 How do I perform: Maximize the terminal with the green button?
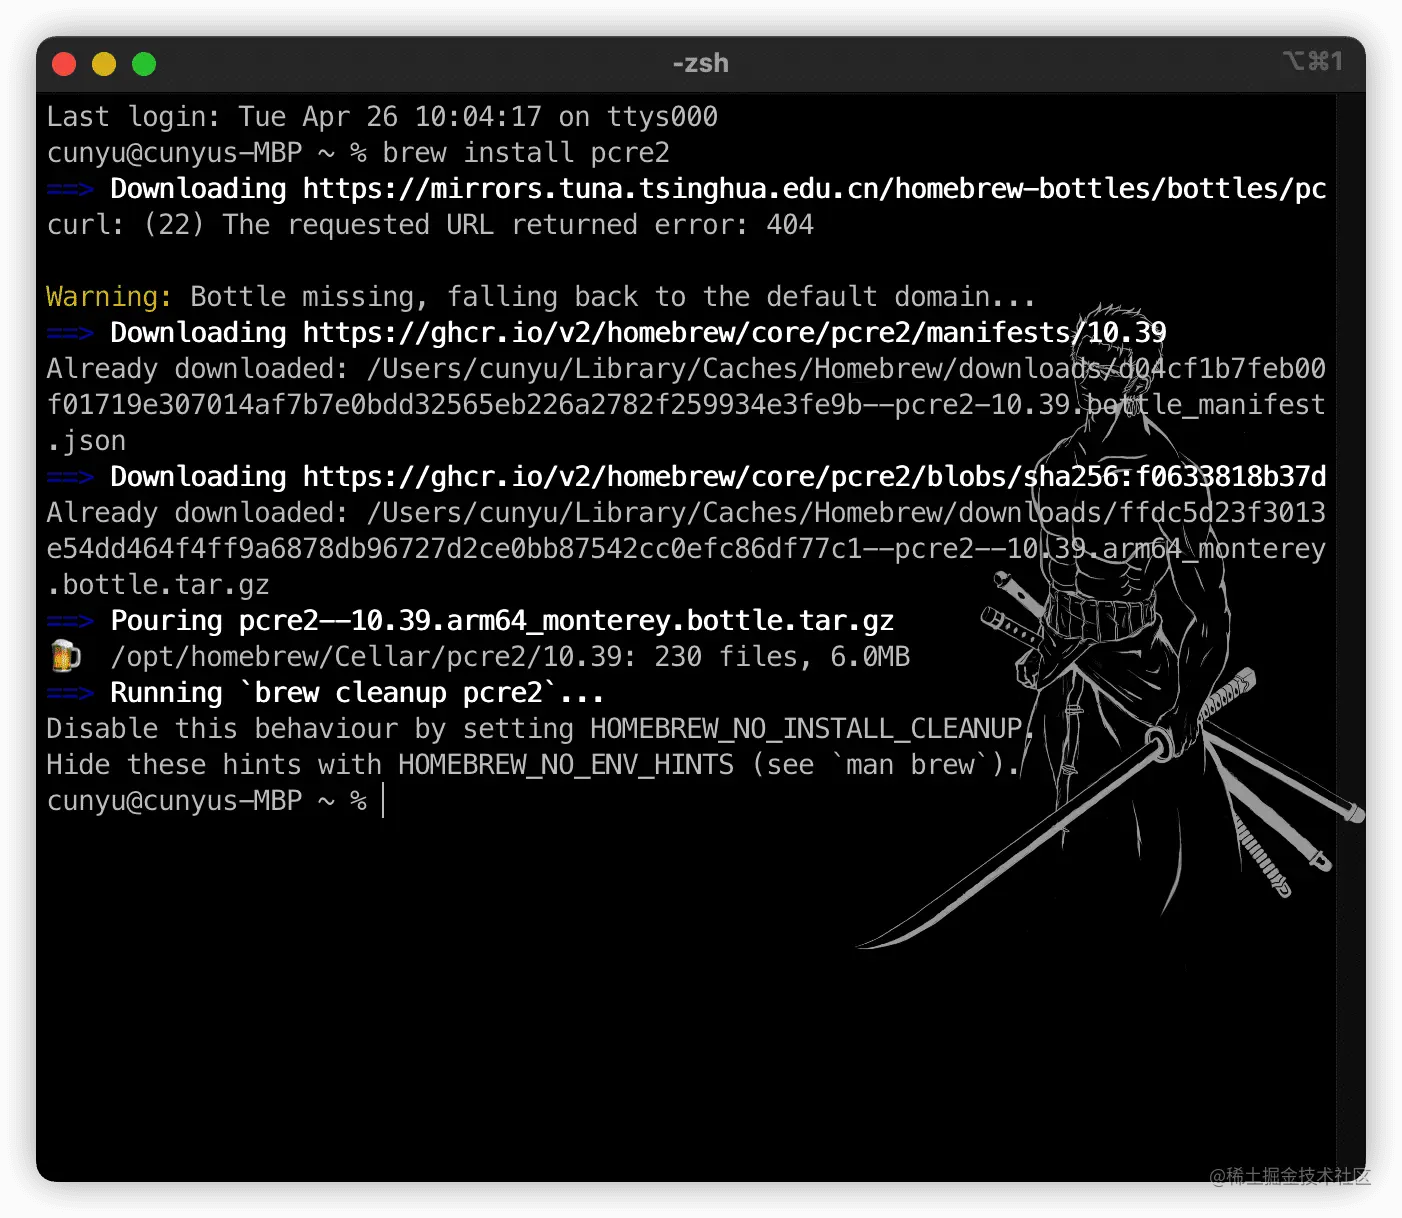[x=144, y=64]
